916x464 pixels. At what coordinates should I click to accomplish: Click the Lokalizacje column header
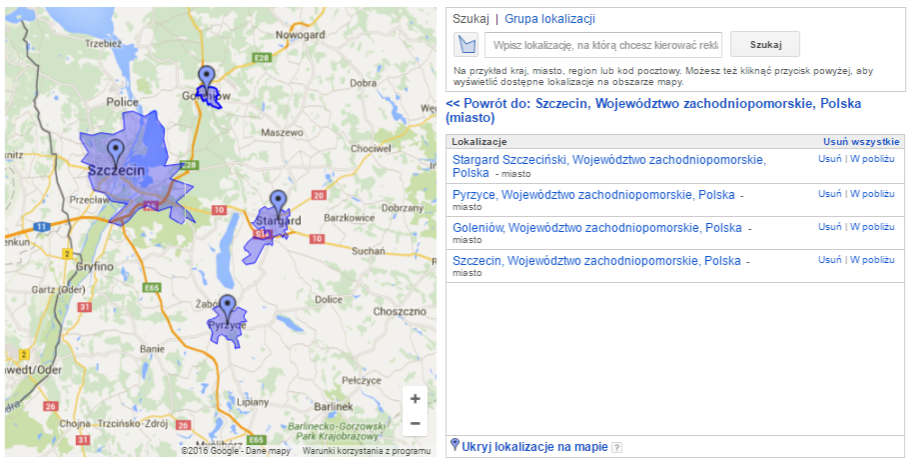click(479, 141)
